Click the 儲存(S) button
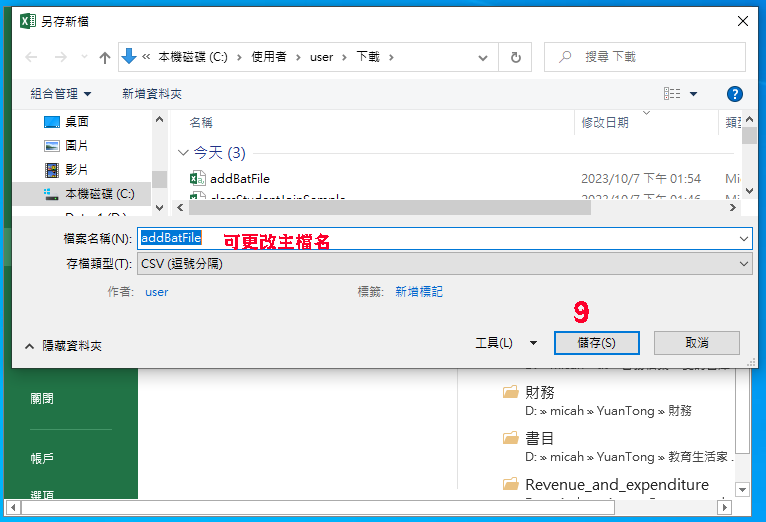 click(596, 343)
